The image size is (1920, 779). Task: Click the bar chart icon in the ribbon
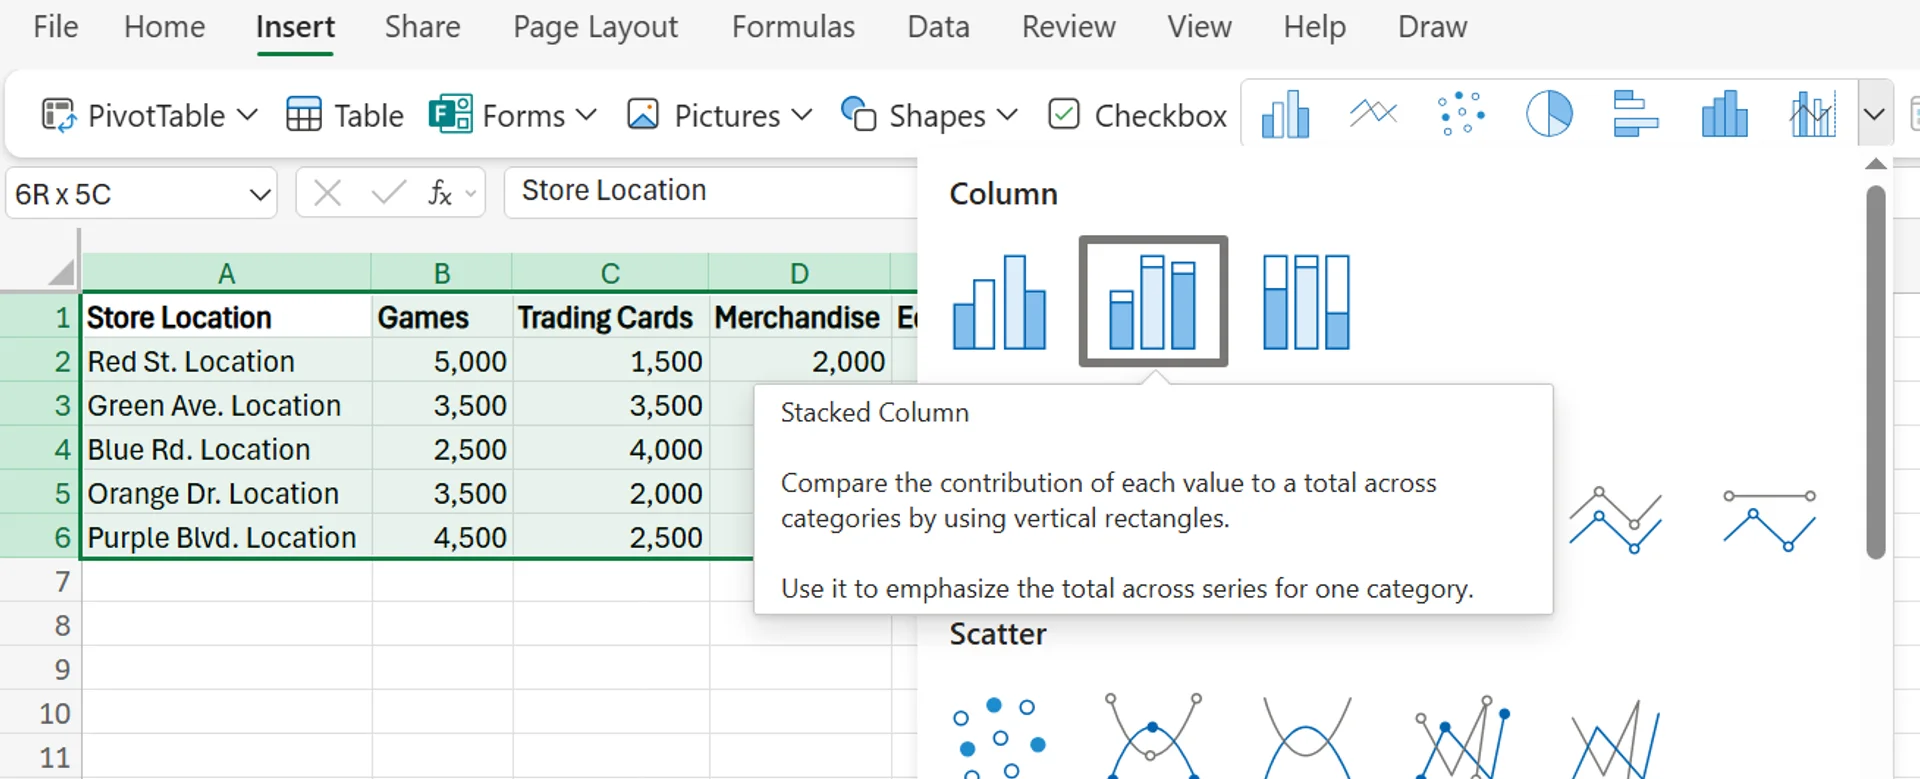[1636, 114]
